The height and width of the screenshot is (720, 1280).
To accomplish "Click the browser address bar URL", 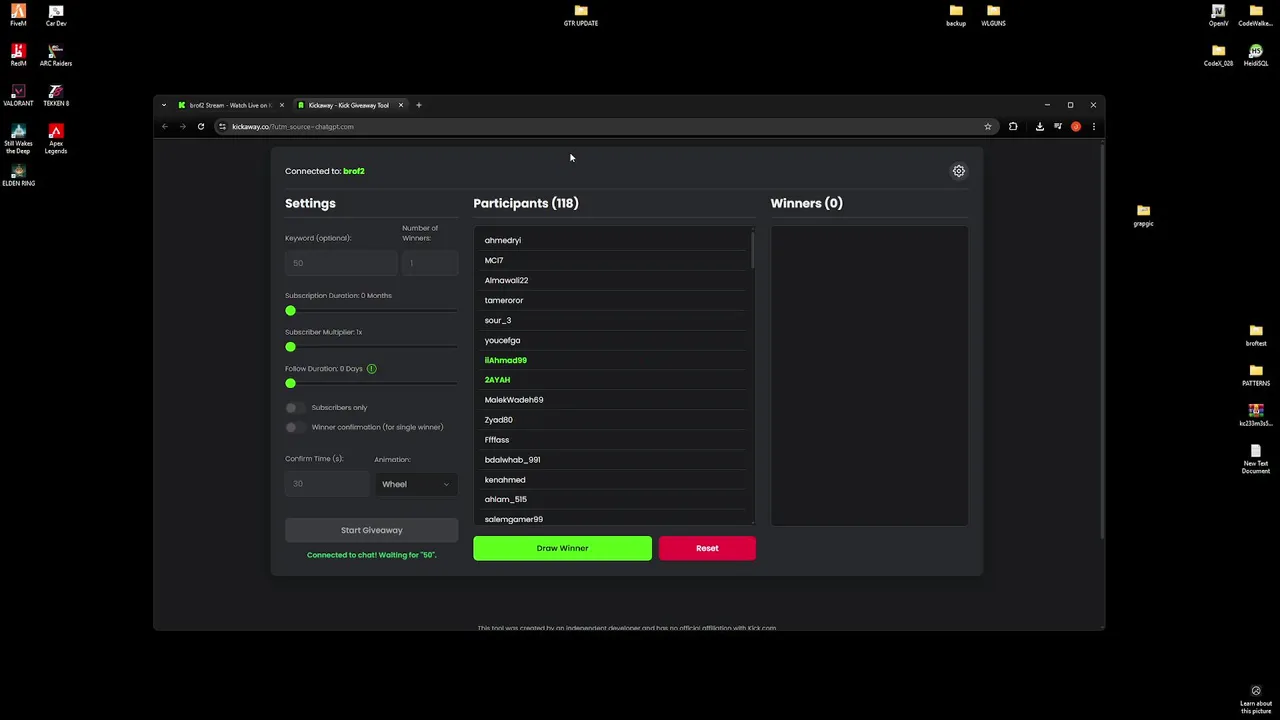I will click(293, 127).
